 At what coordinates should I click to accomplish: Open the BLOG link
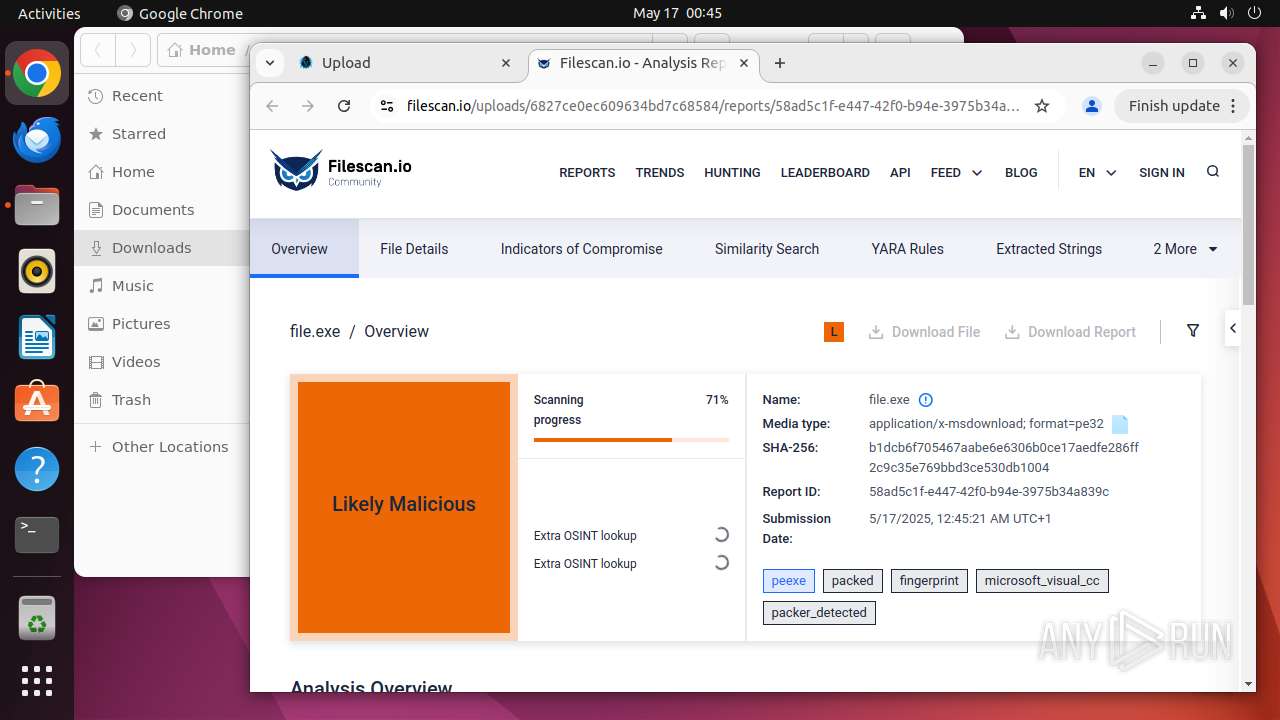(x=1021, y=173)
